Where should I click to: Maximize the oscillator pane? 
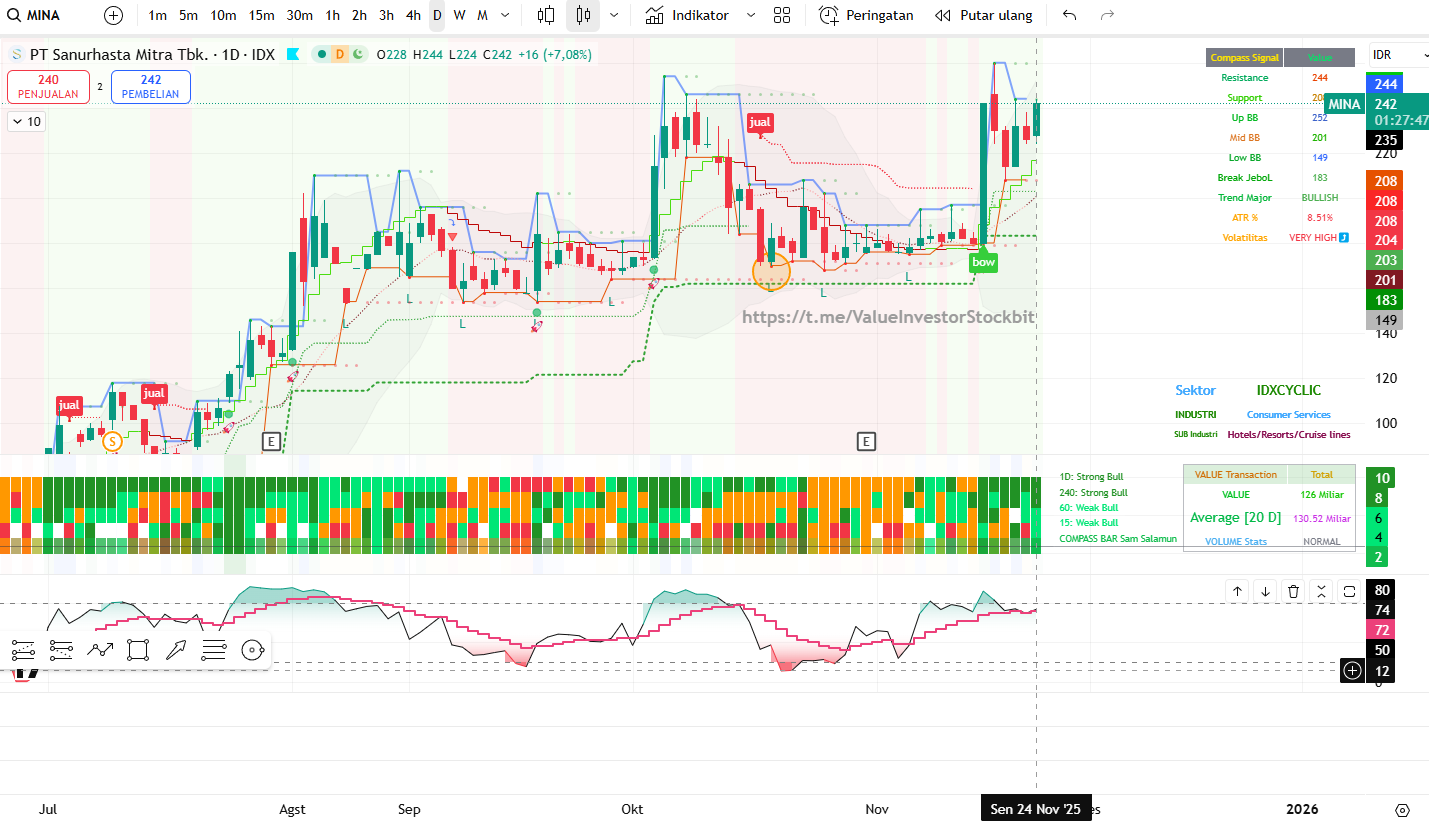1350,591
